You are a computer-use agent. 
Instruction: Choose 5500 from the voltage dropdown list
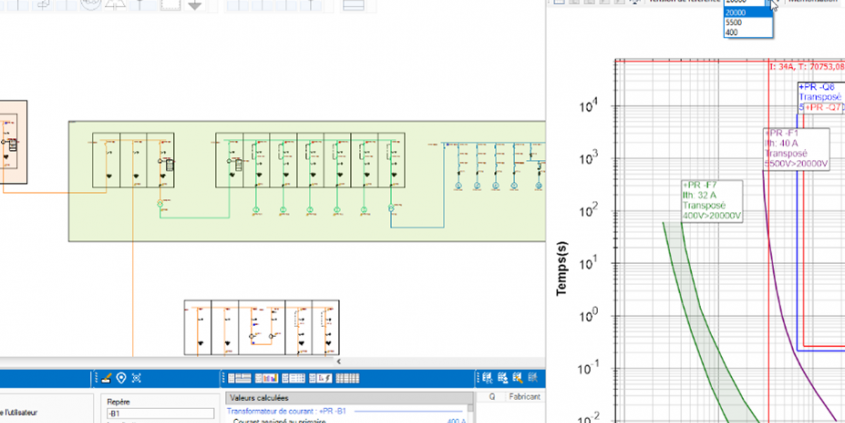(x=748, y=23)
